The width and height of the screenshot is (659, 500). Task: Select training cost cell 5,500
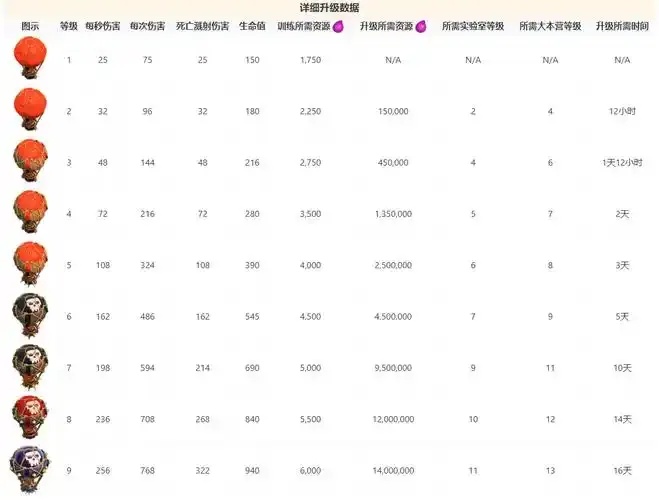click(x=310, y=419)
